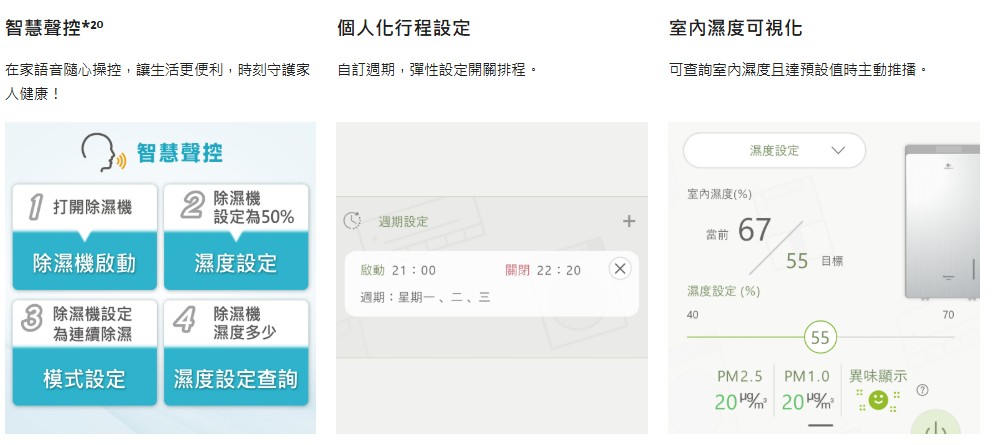Select the 模式設定 button
This screenshot has width=1001, height=445.
click(x=85, y=379)
